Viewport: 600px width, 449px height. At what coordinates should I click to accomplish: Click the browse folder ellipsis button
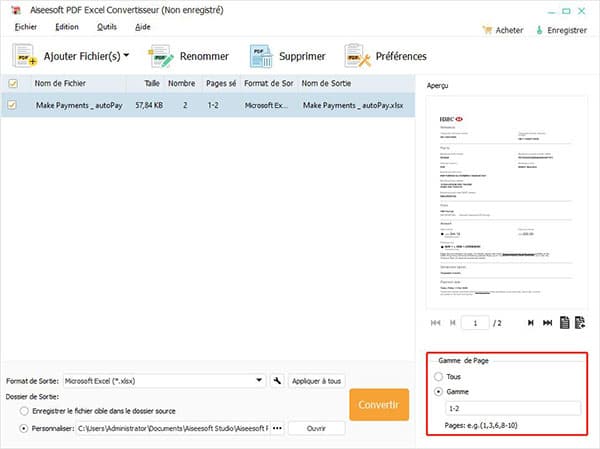(277, 428)
